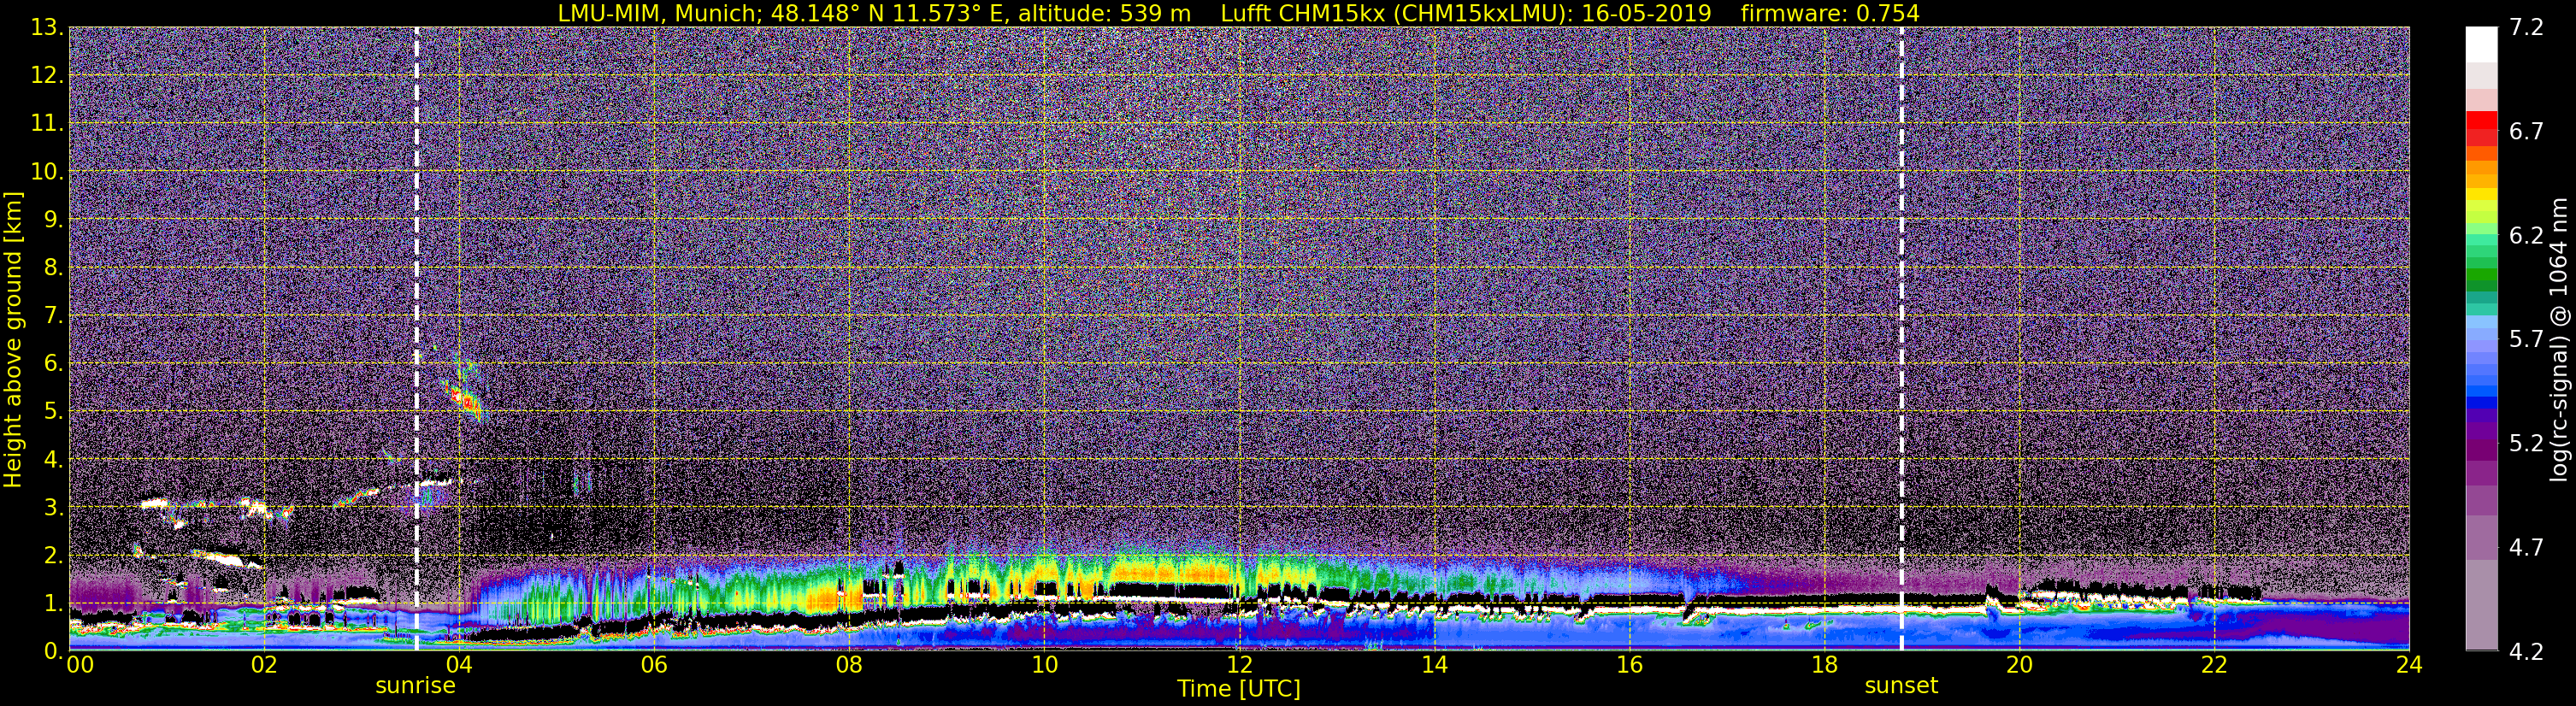Click the 'sunset' label below the time axis
The width and height of the screenshot is (2576, 706).
[1901, 686]
